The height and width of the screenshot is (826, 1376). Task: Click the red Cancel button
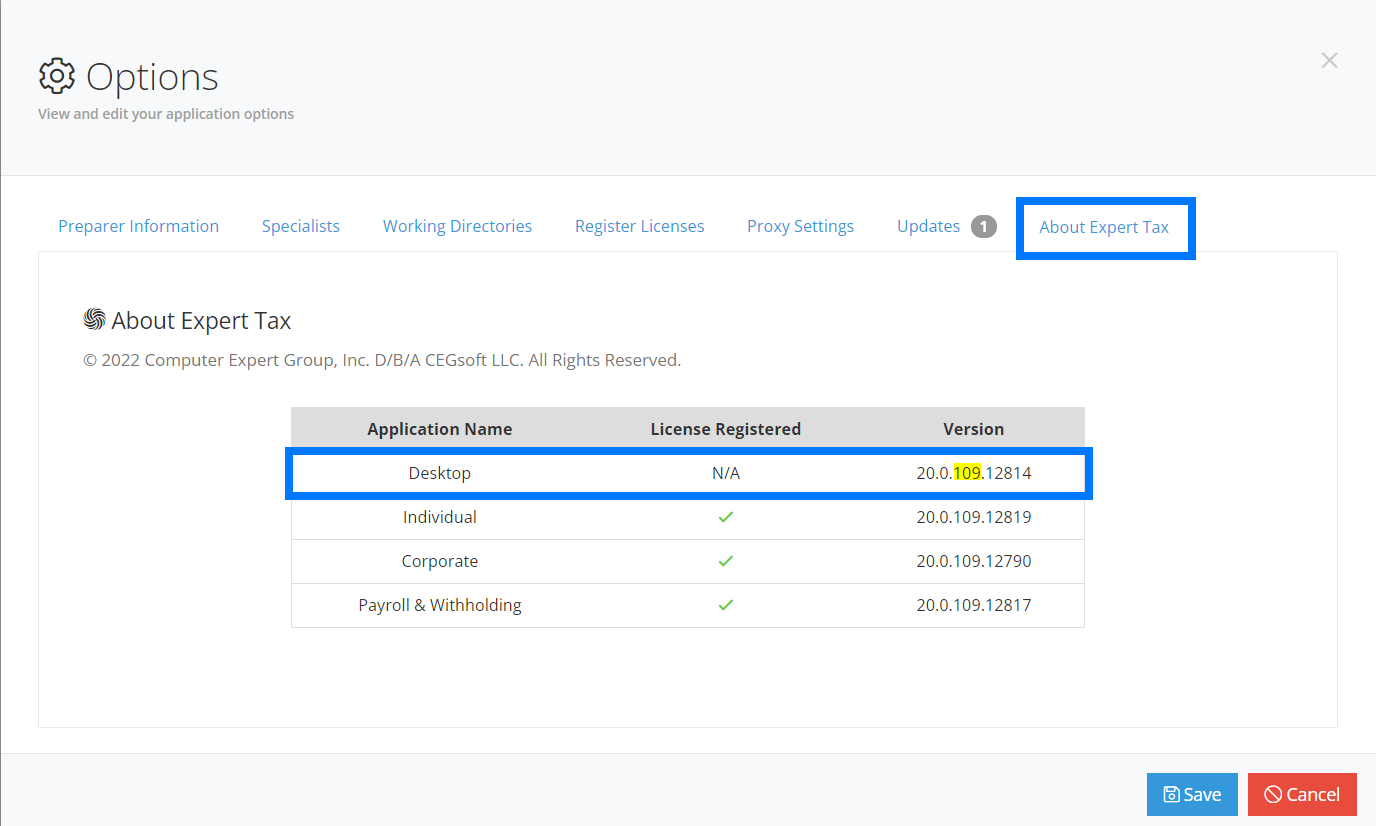[x=1302, y=794]
